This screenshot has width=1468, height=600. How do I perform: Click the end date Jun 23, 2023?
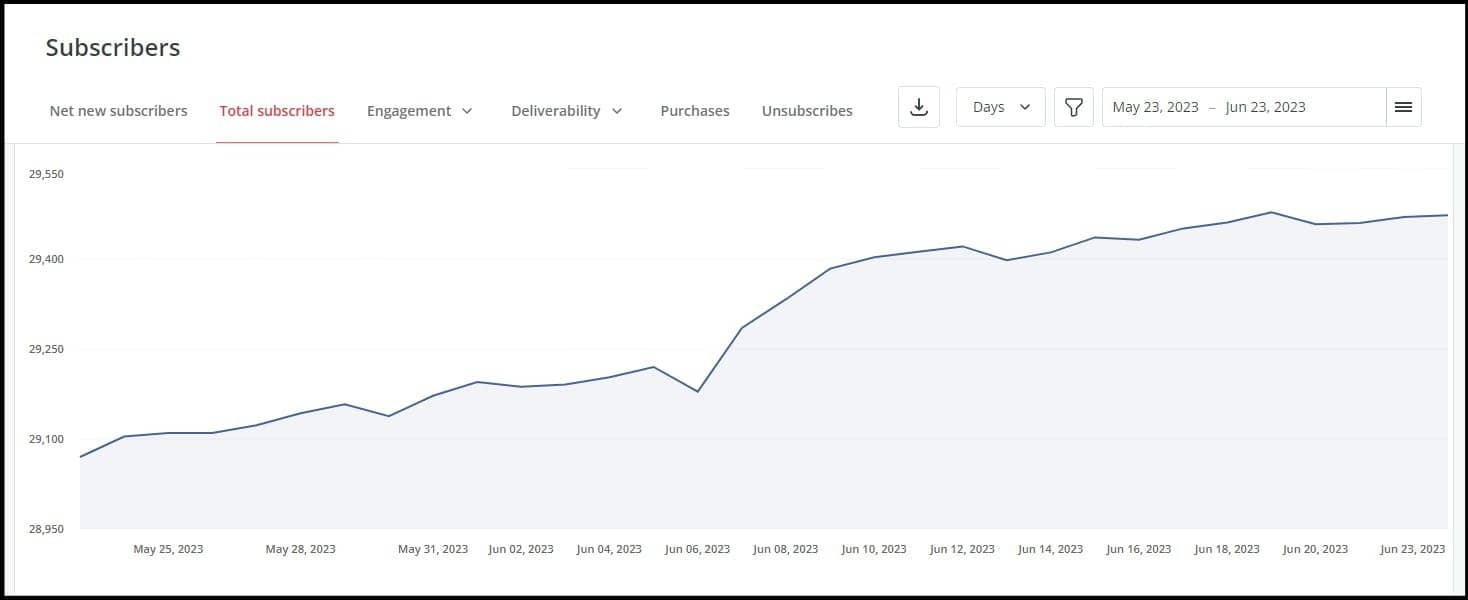tap(1265, 107)
